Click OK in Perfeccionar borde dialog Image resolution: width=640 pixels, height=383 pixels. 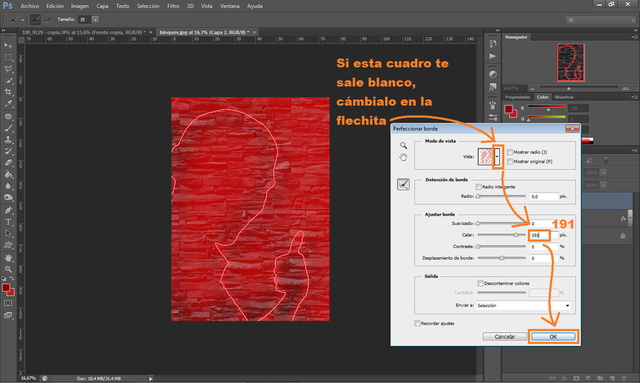(553, 337)
